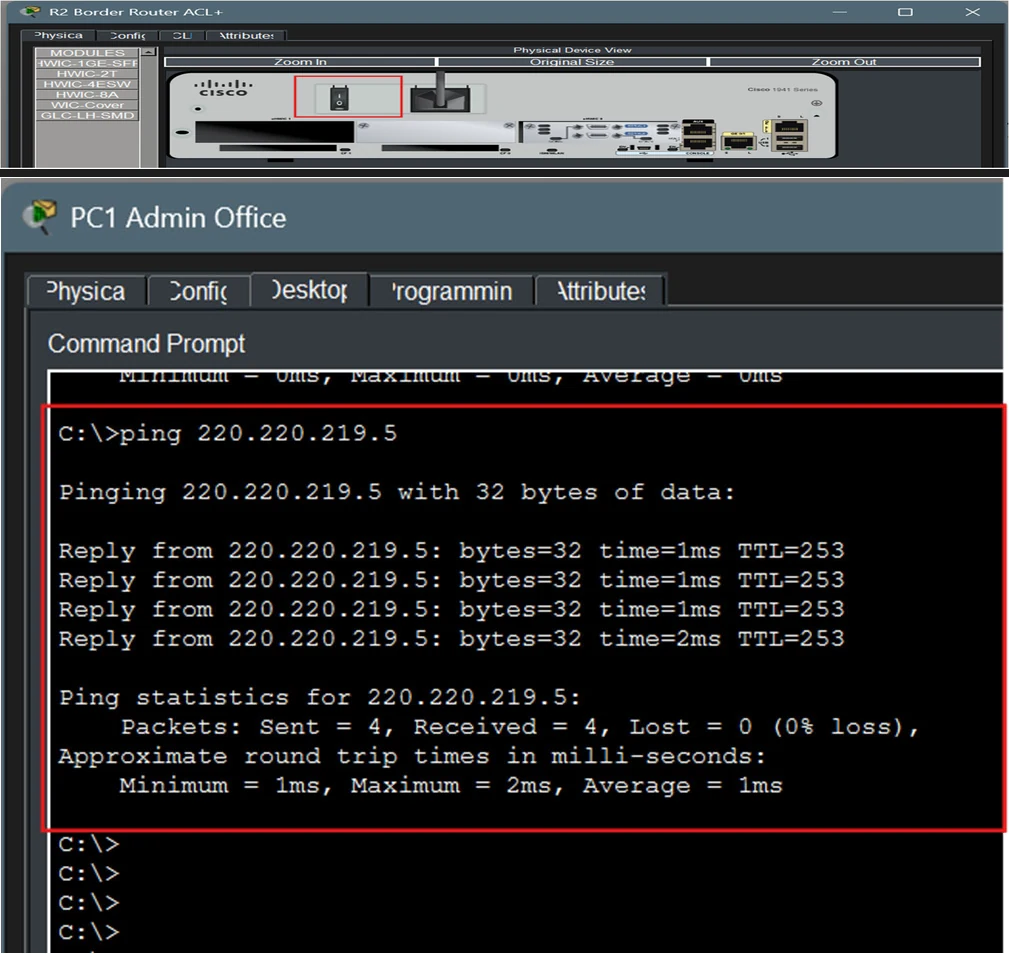Click the Pinging 220.220.219.5 with 32 bytes line
1009x954 pixels.
click(x=396, y=492)
